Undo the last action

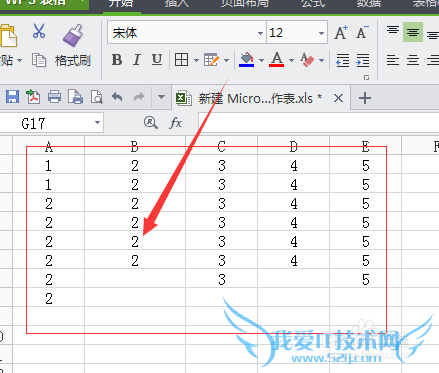point(117,97)
